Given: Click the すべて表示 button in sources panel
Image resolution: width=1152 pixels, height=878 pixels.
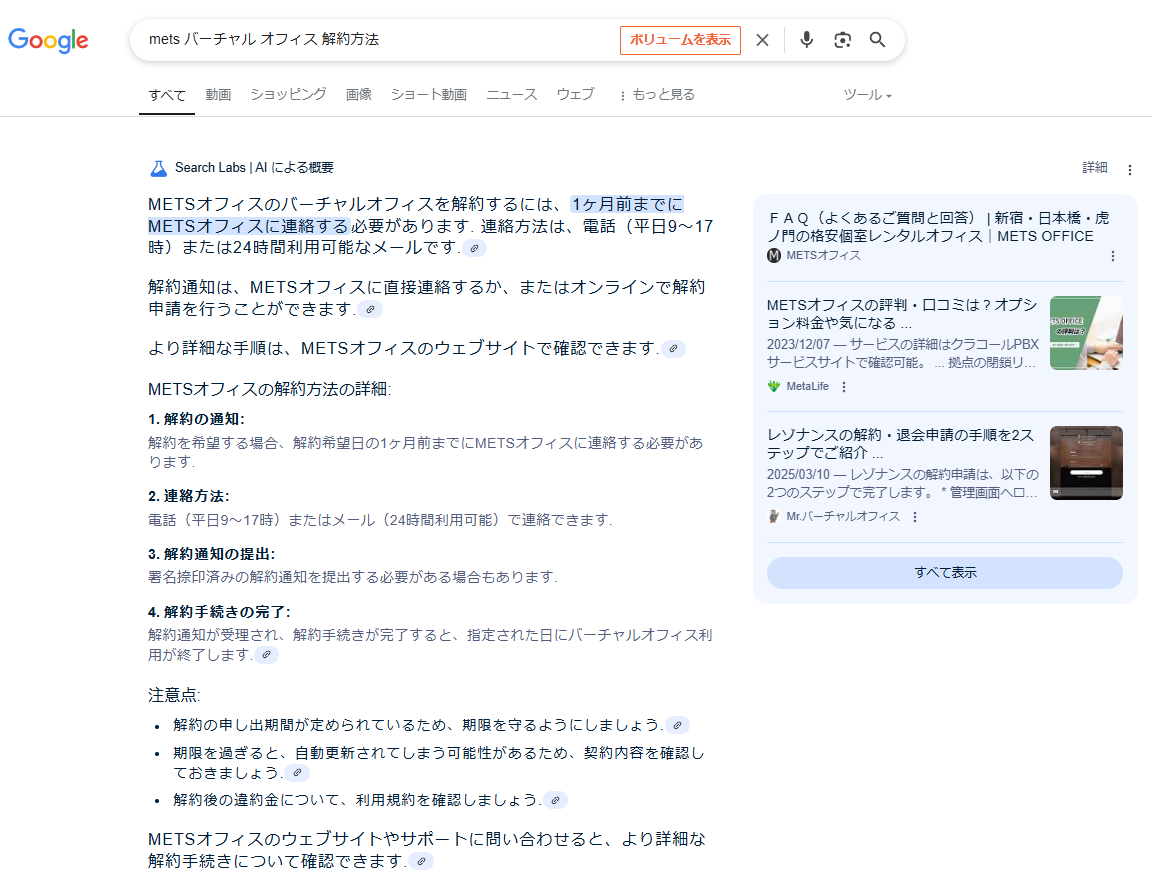Looking at the screenshot, I should click(945, 572).
